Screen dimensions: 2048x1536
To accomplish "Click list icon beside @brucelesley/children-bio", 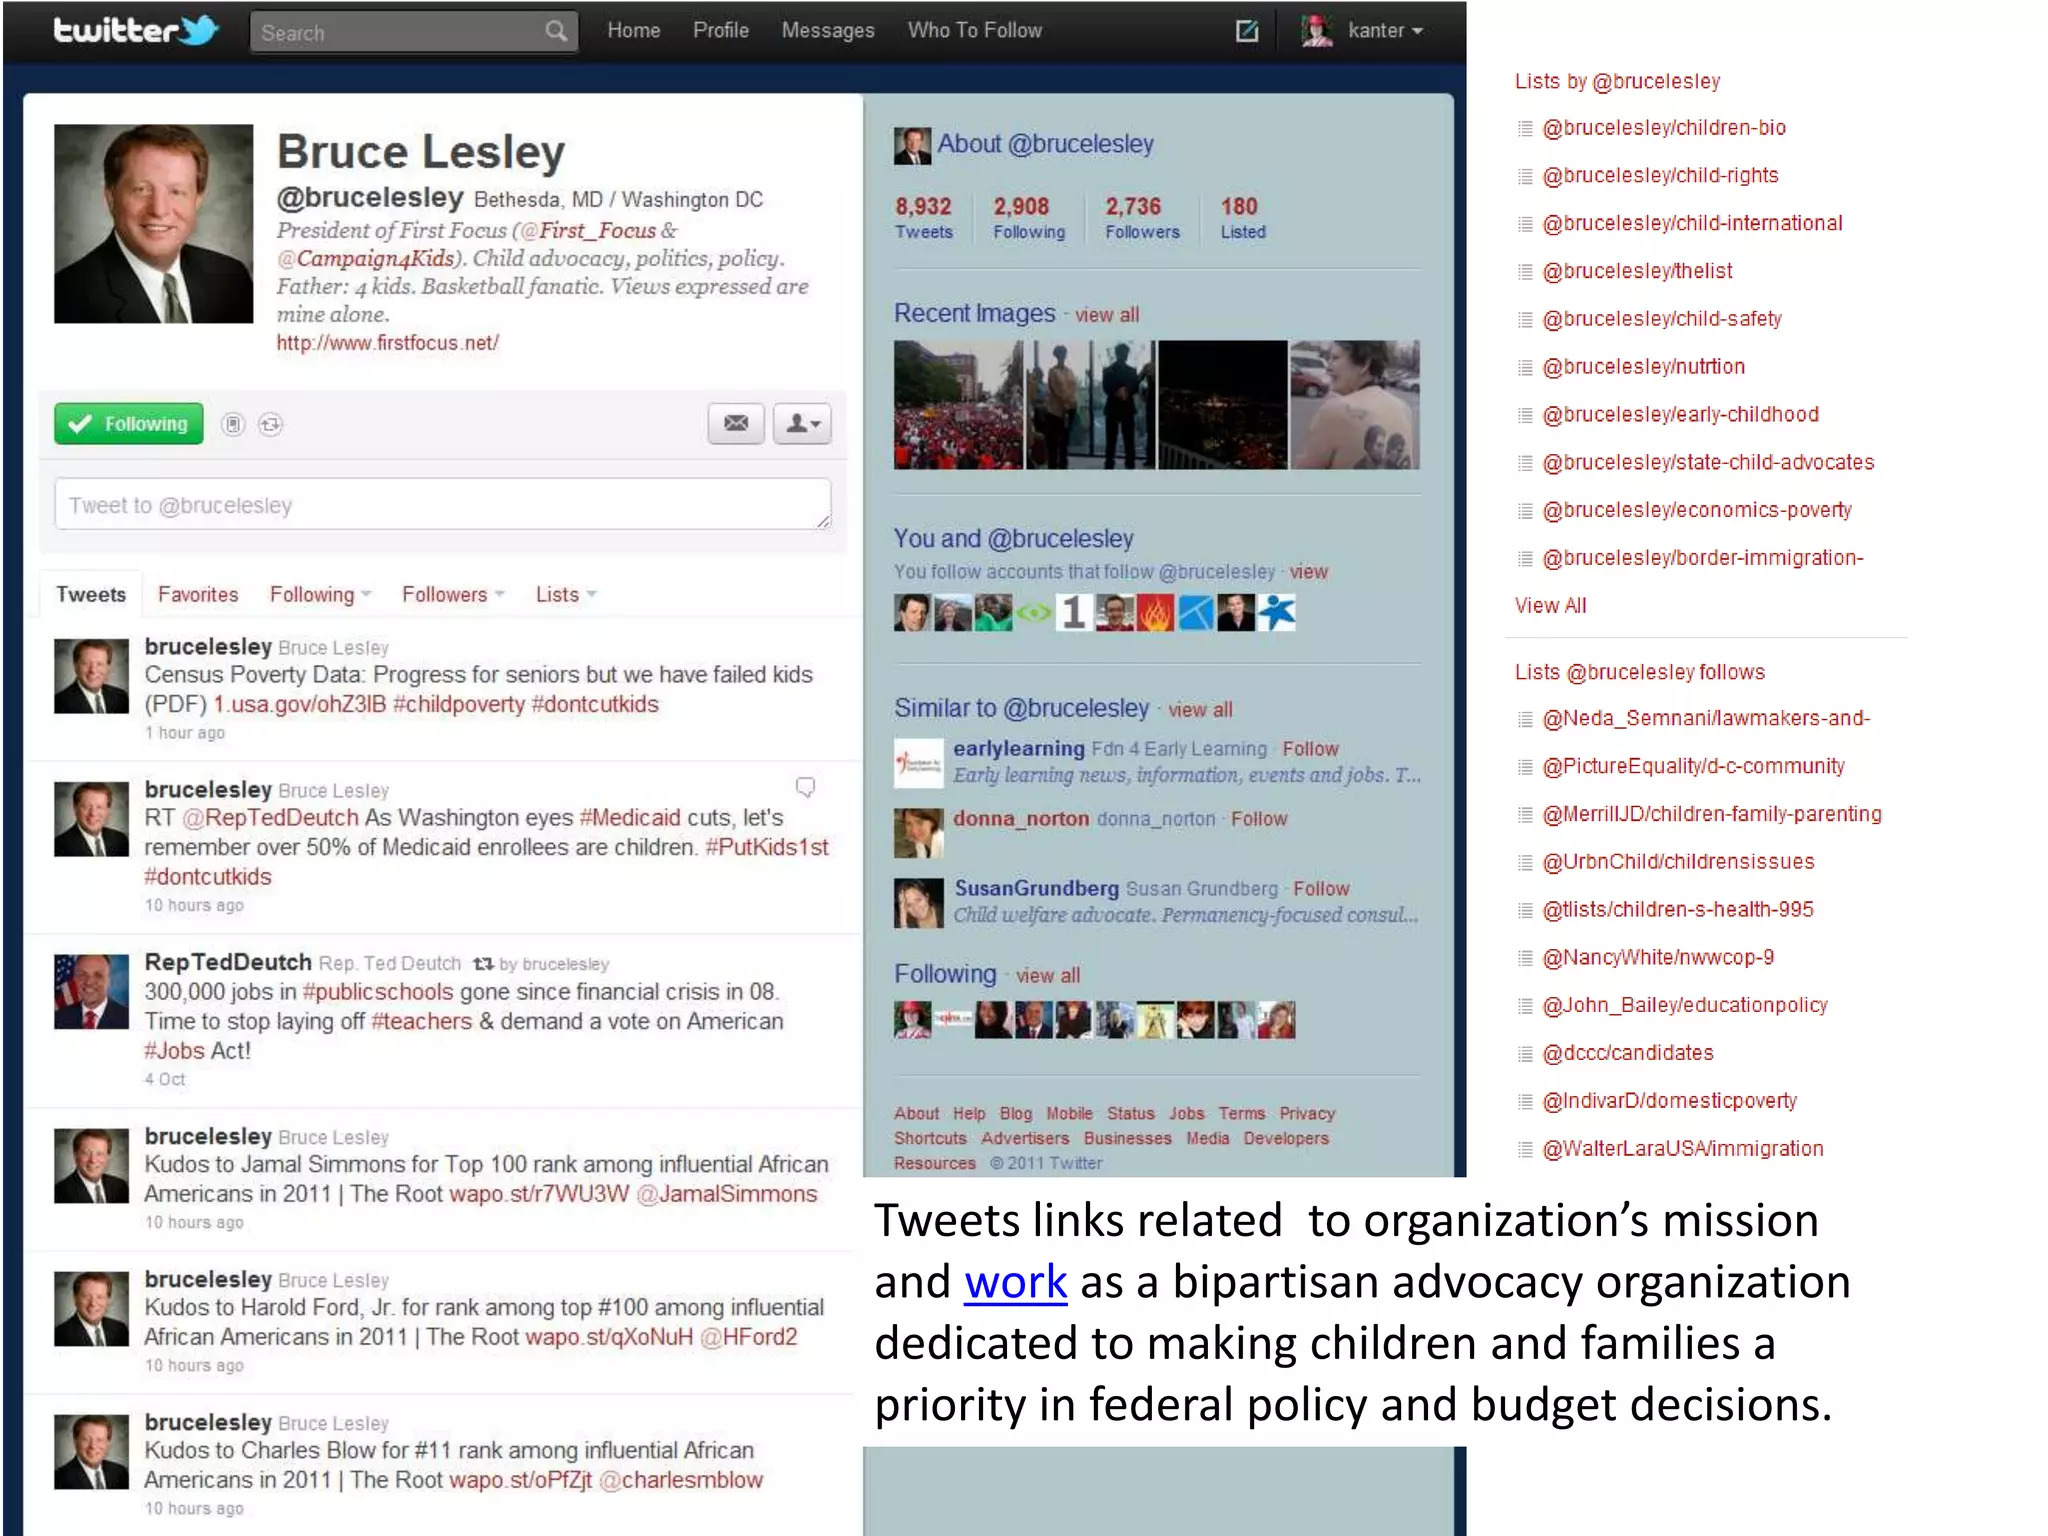I will [x=1525, y=128].
